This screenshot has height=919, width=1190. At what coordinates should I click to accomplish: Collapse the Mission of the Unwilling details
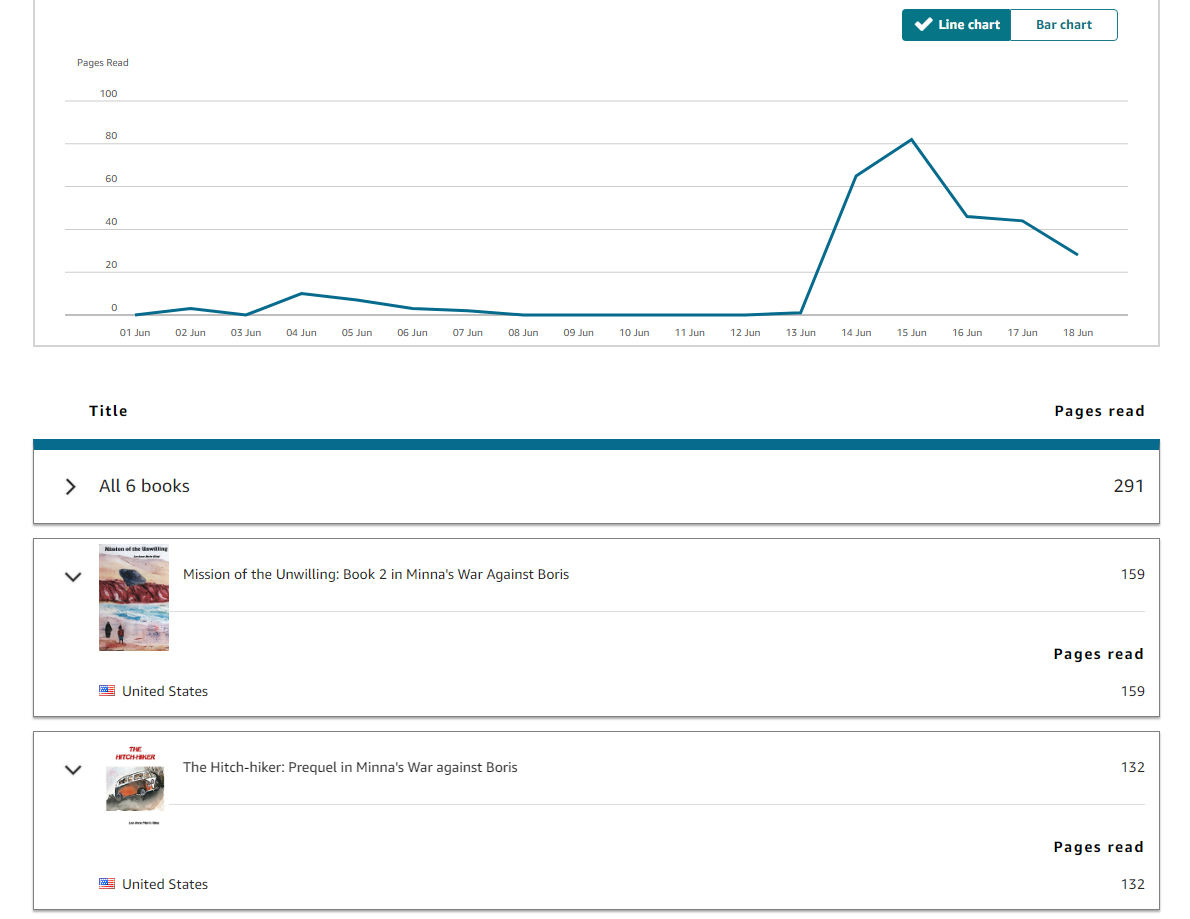(x=72, y=577)
